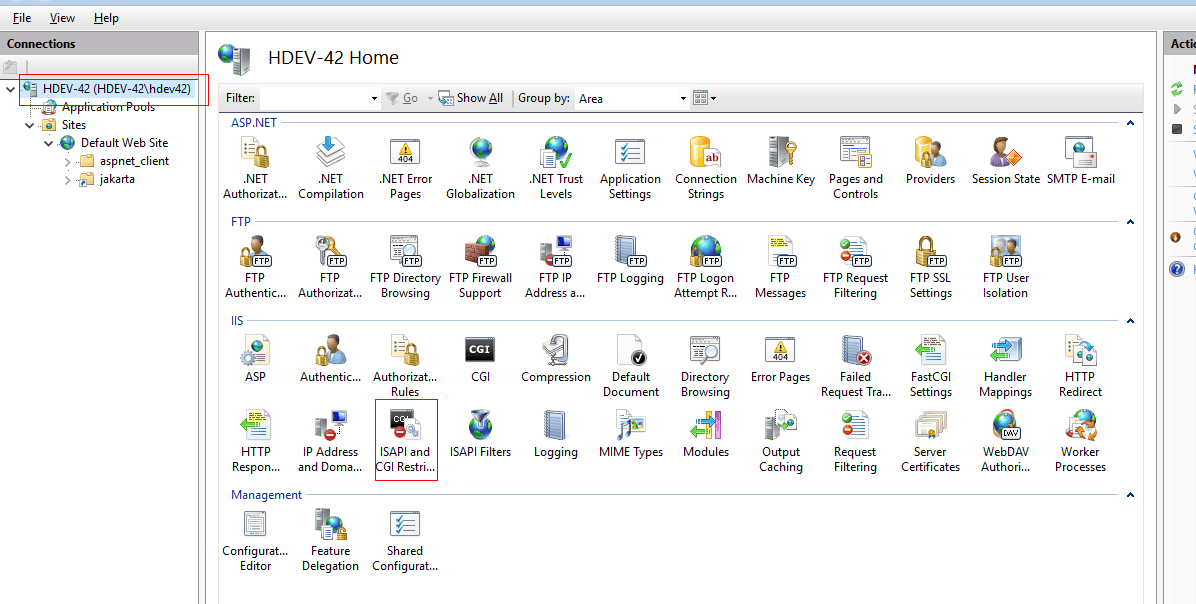Open Application Settings feature
This screenshot has height=604, width=1196.
(x=630, y=168)
